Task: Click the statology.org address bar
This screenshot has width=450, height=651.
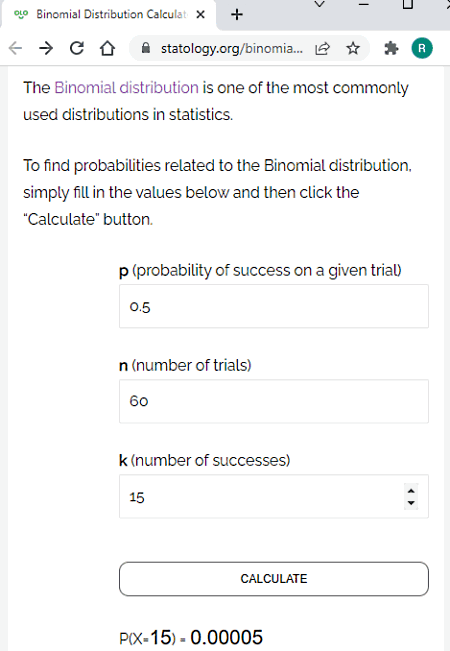Action: pos(231,49)
